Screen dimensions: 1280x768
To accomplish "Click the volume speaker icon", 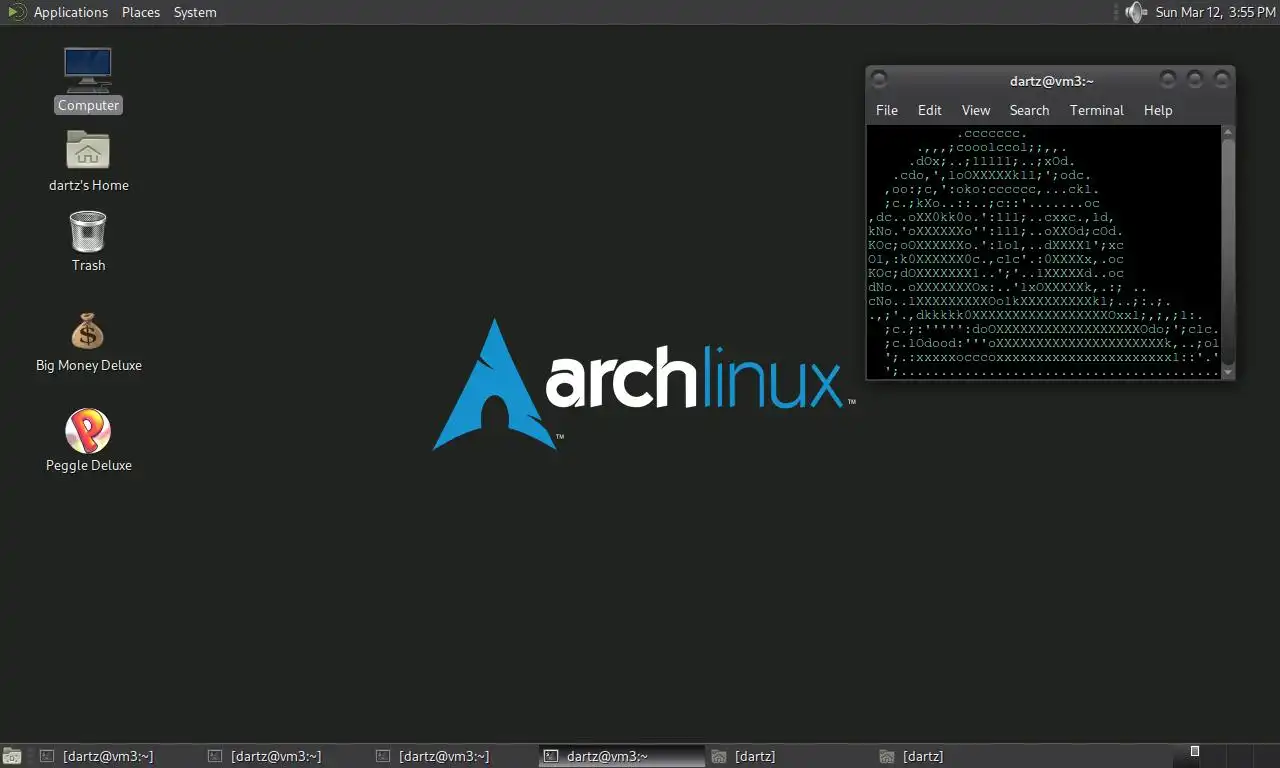I will click(x=1135, y=12).
